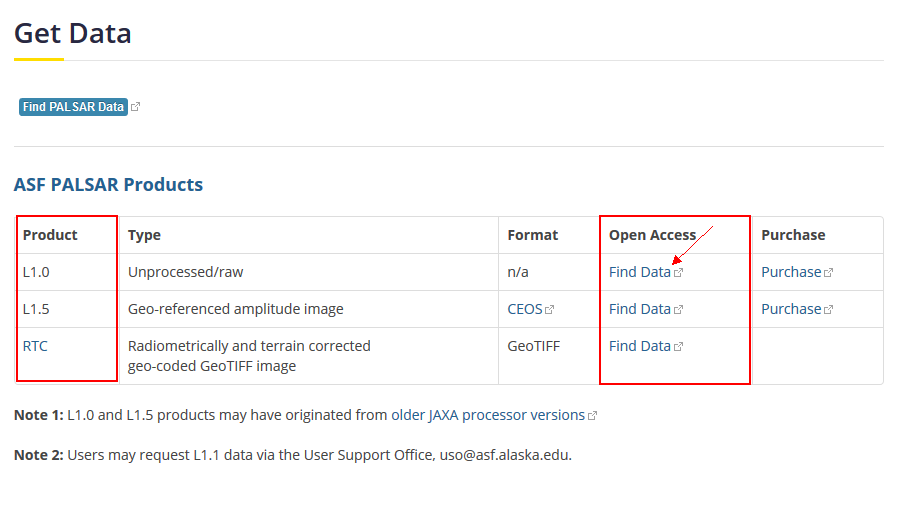Click external-link icon after L1.5 Find Data
Viewport: 901px width, 505px height.
(679, 310)
